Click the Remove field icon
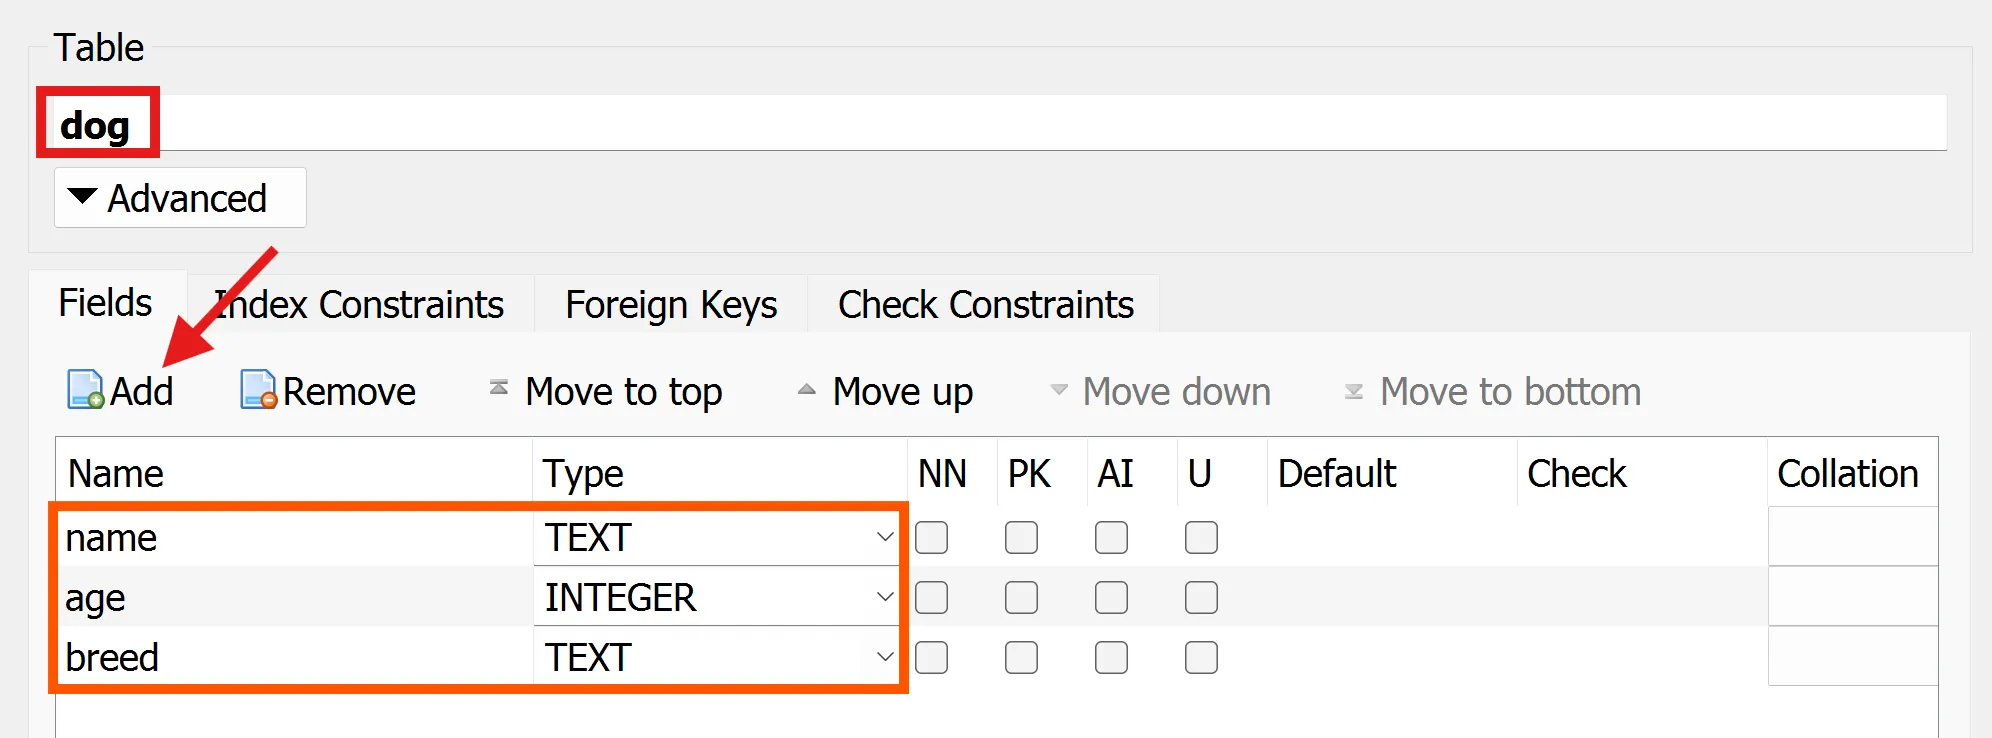Viewport: 1992px width, 738px height. [258, 390]
